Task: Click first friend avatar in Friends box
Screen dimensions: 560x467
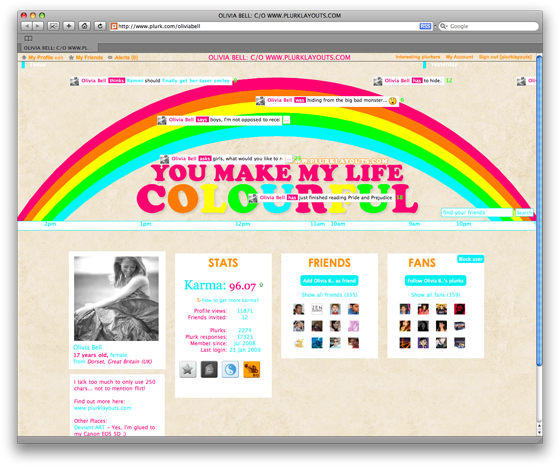Action: [x=299, y=309]
